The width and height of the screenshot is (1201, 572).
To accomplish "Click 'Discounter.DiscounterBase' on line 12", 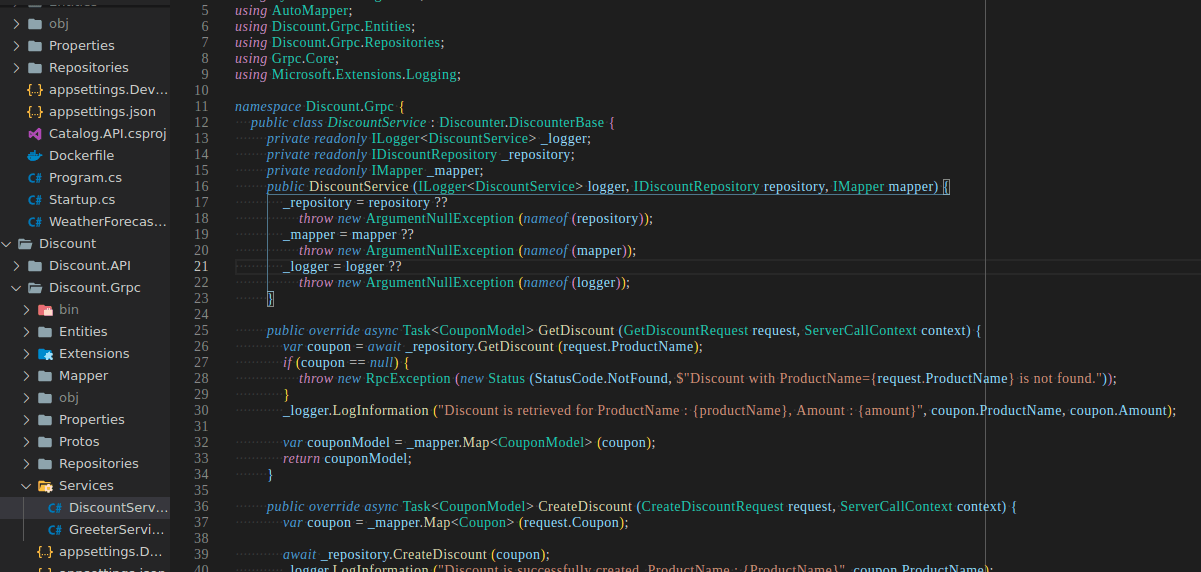I will point(522,122).
